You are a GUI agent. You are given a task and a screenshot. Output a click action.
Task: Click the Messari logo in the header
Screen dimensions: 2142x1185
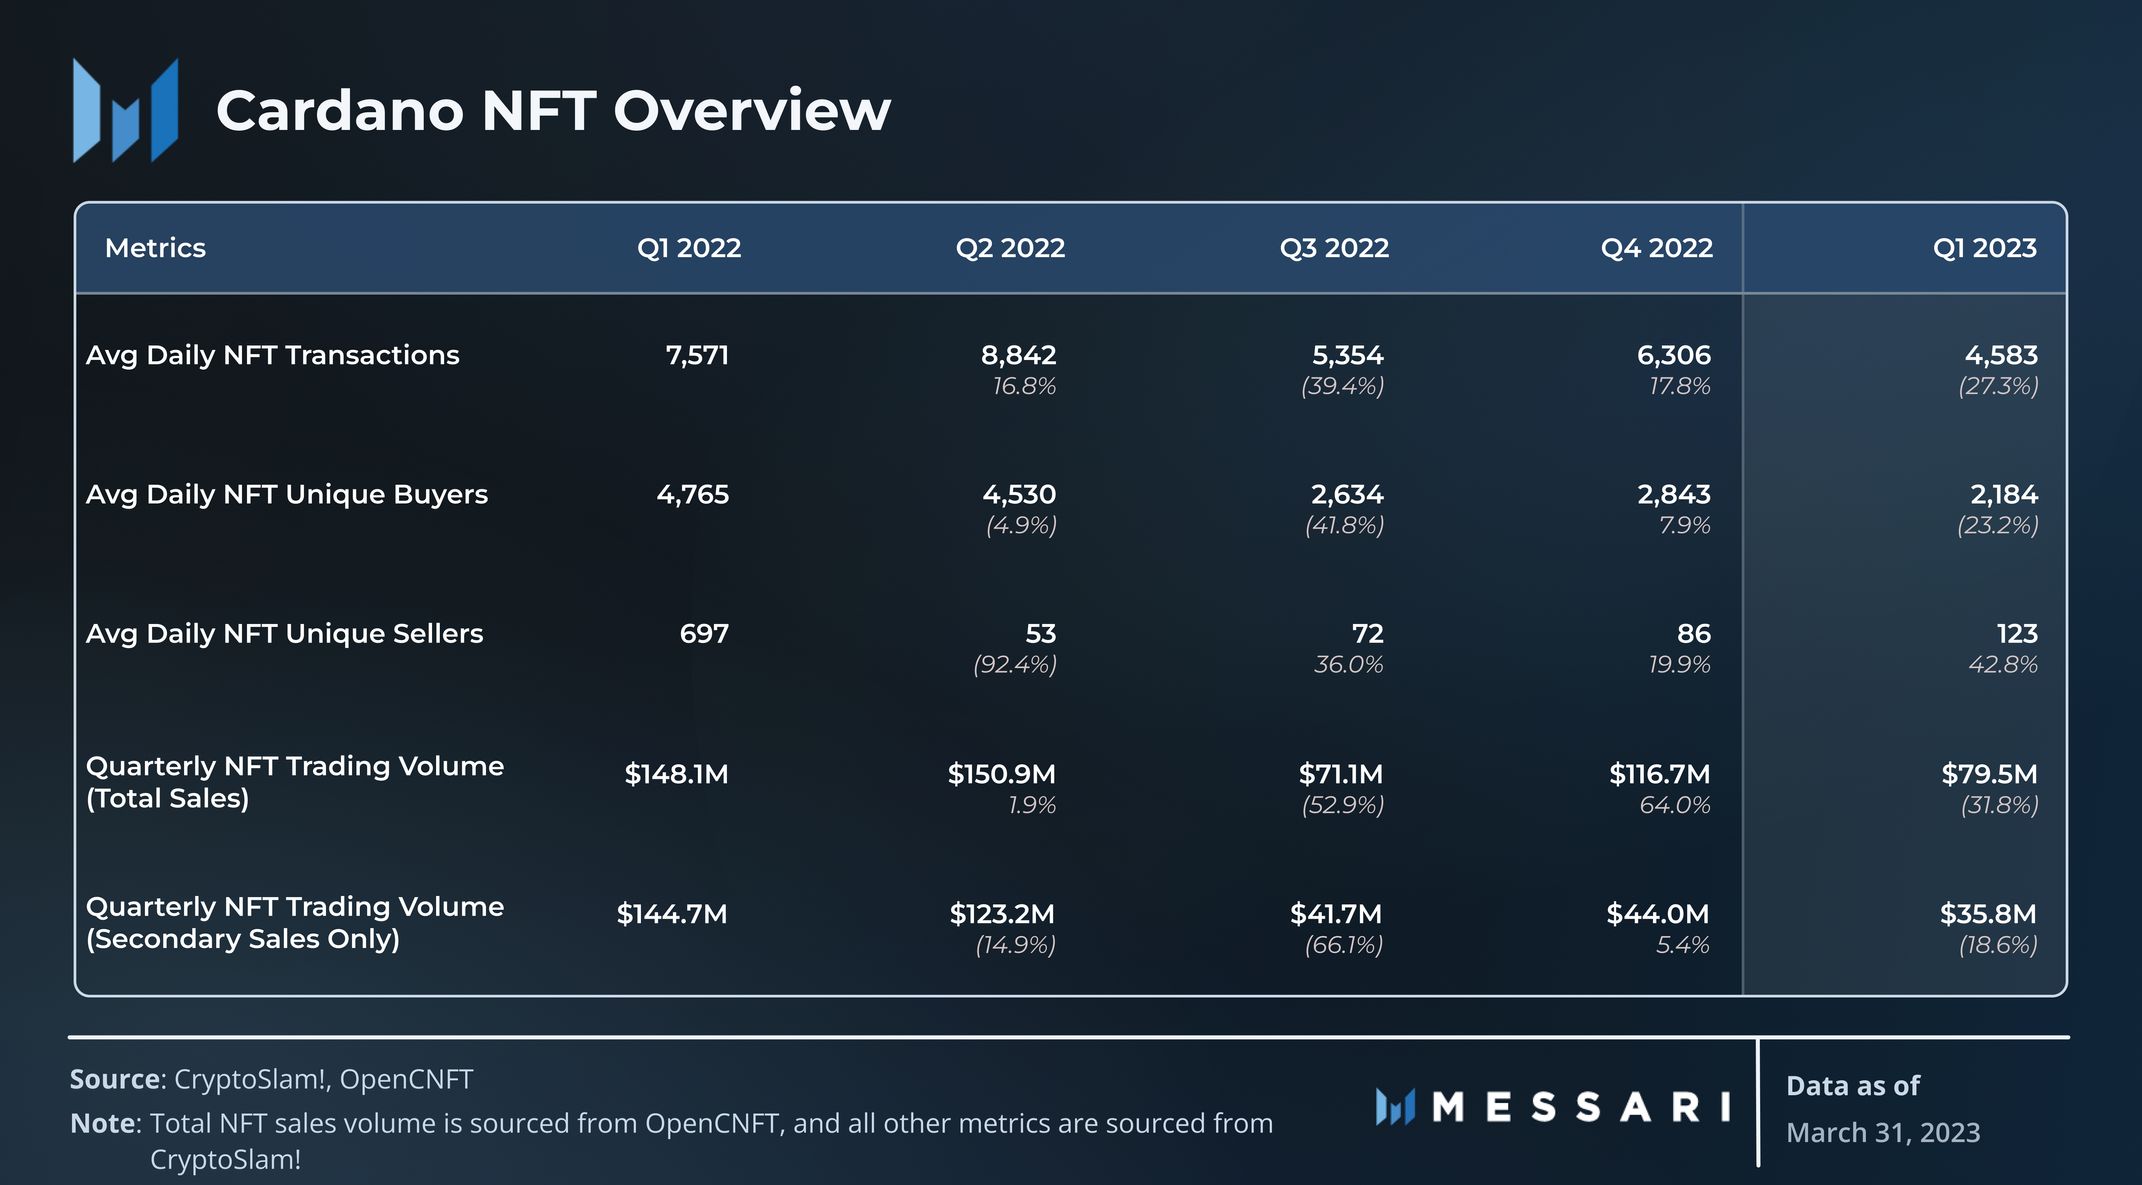point(125,110)
